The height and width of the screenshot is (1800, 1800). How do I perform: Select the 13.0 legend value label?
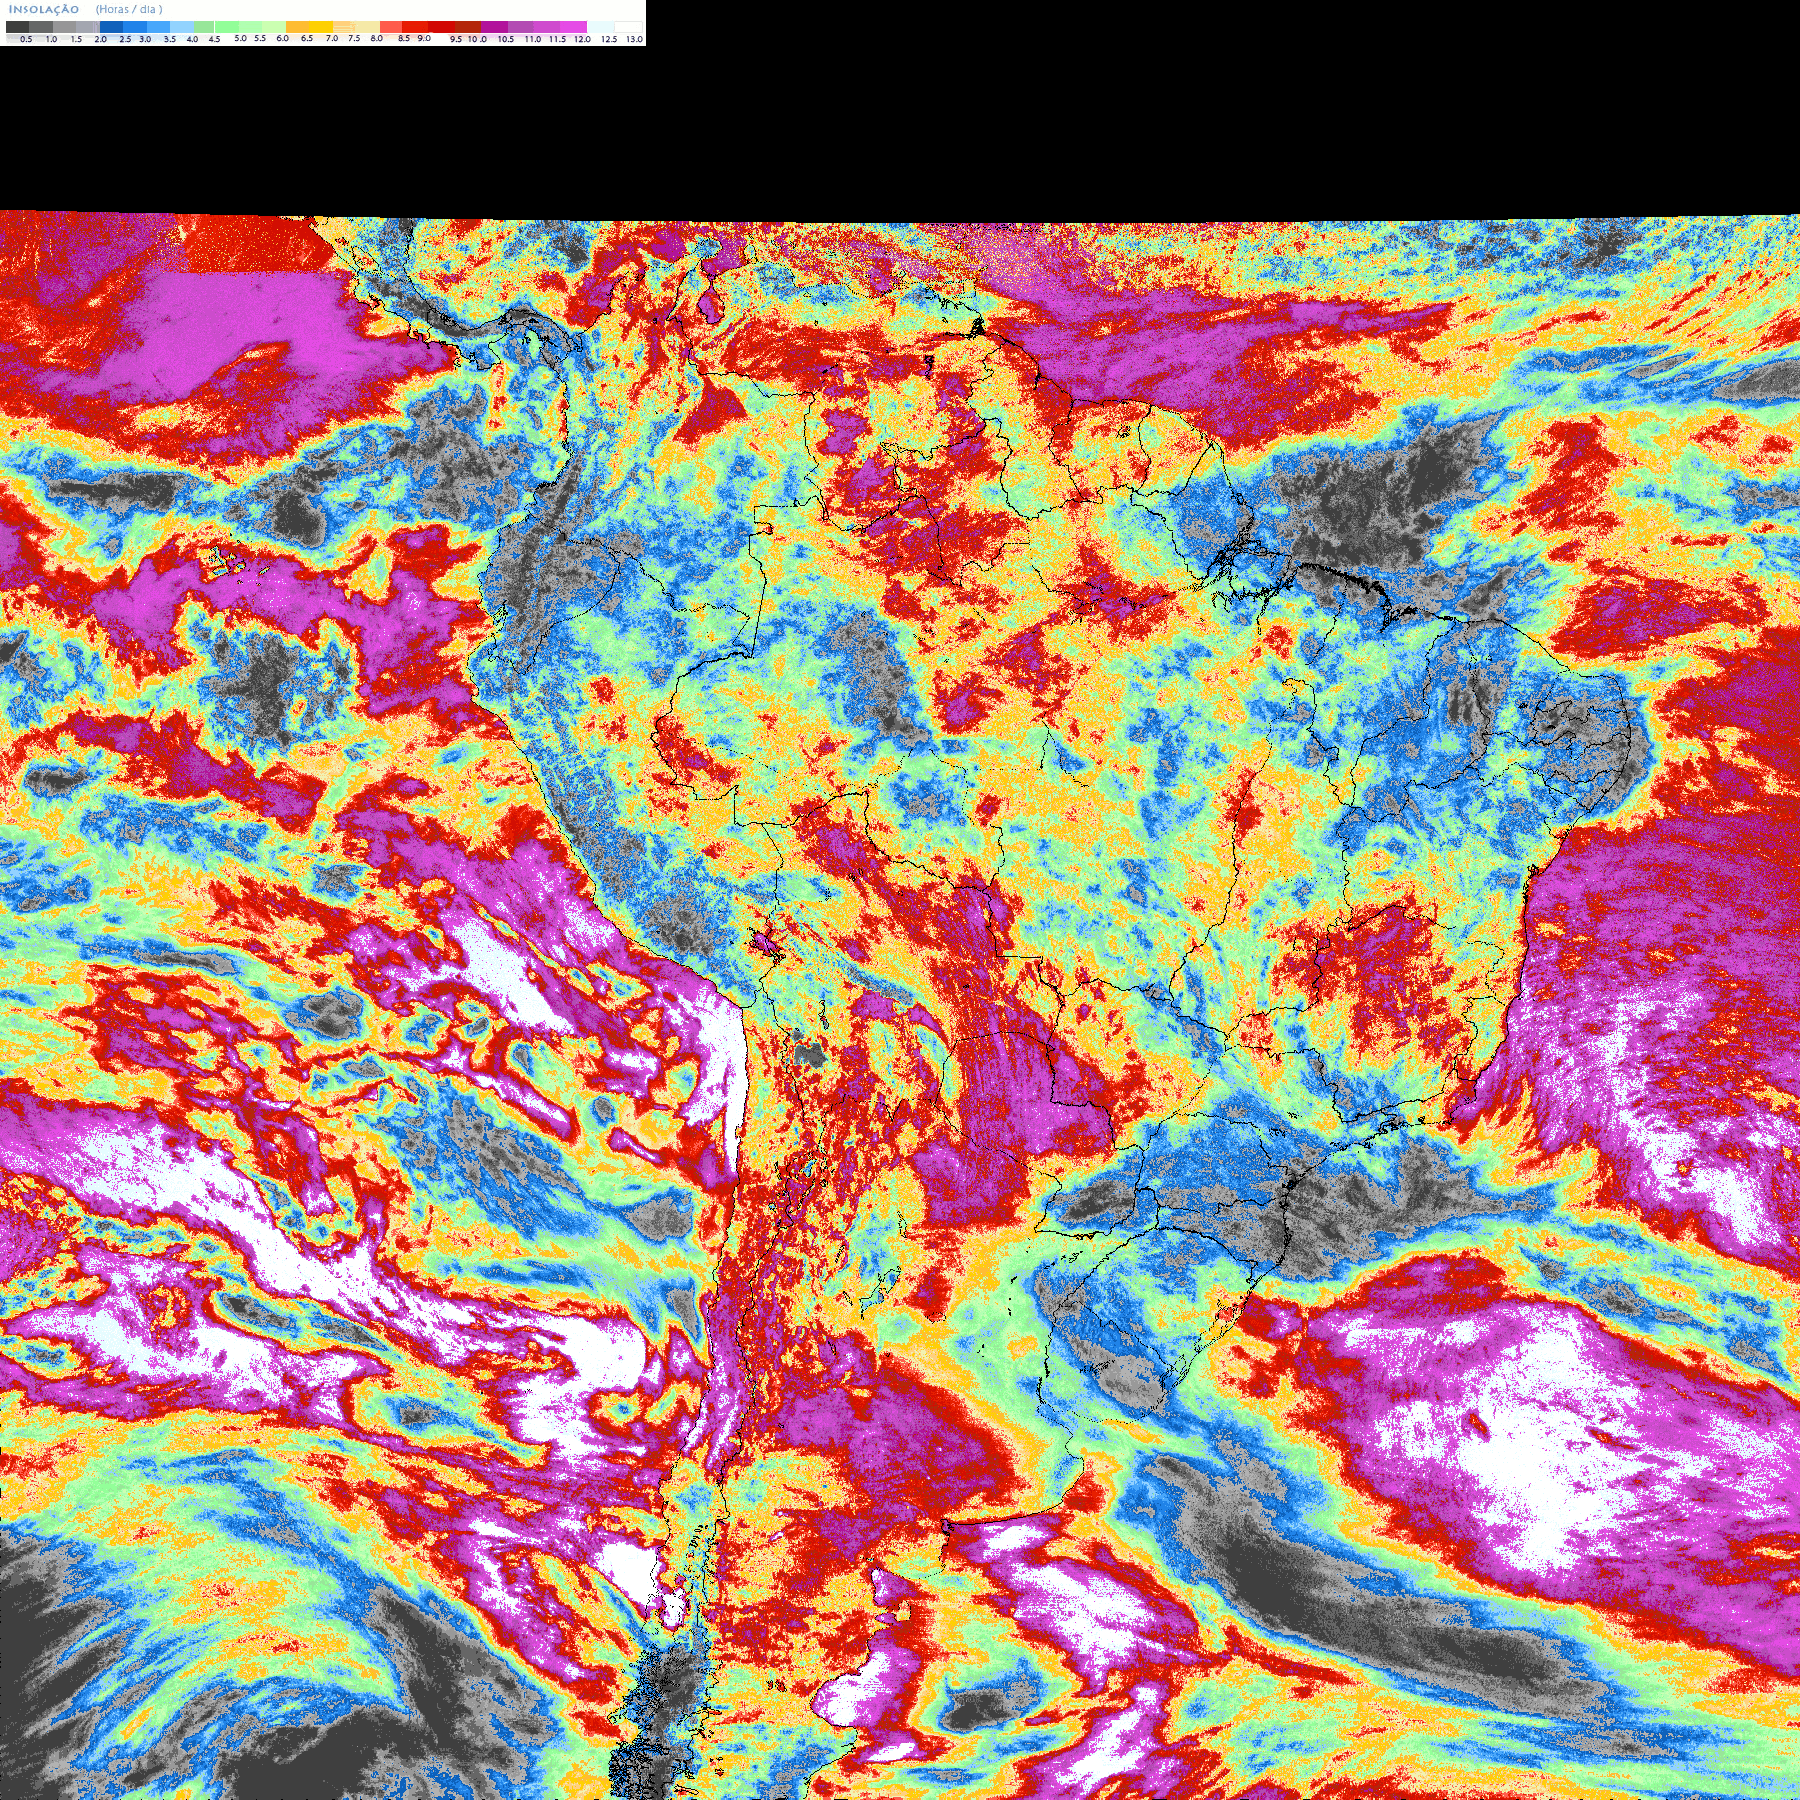pyautogui.click(x=635, y=39)
